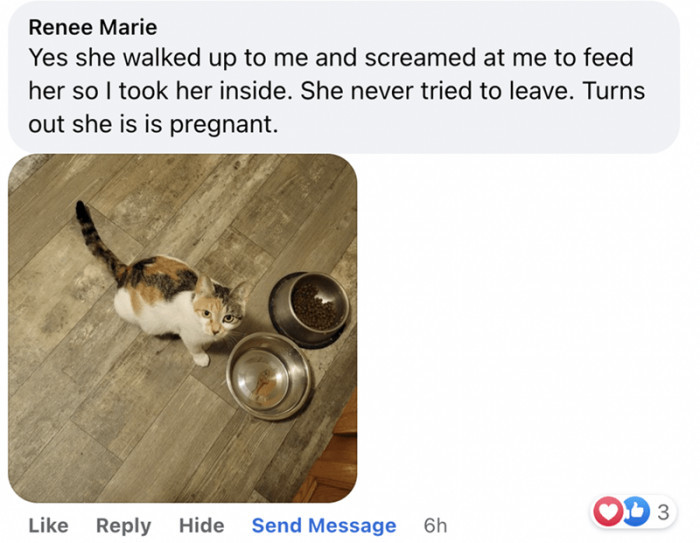Hide this comment
700x543 pixels.
[201, 526]
